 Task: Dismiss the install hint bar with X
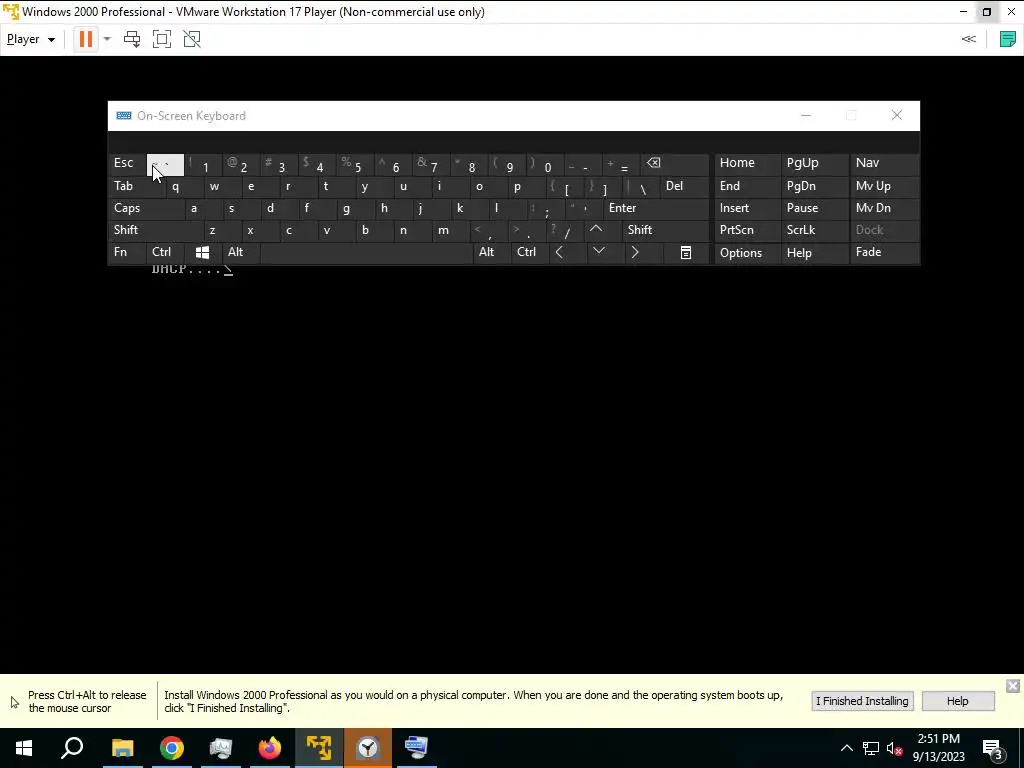pos(1012,686)
